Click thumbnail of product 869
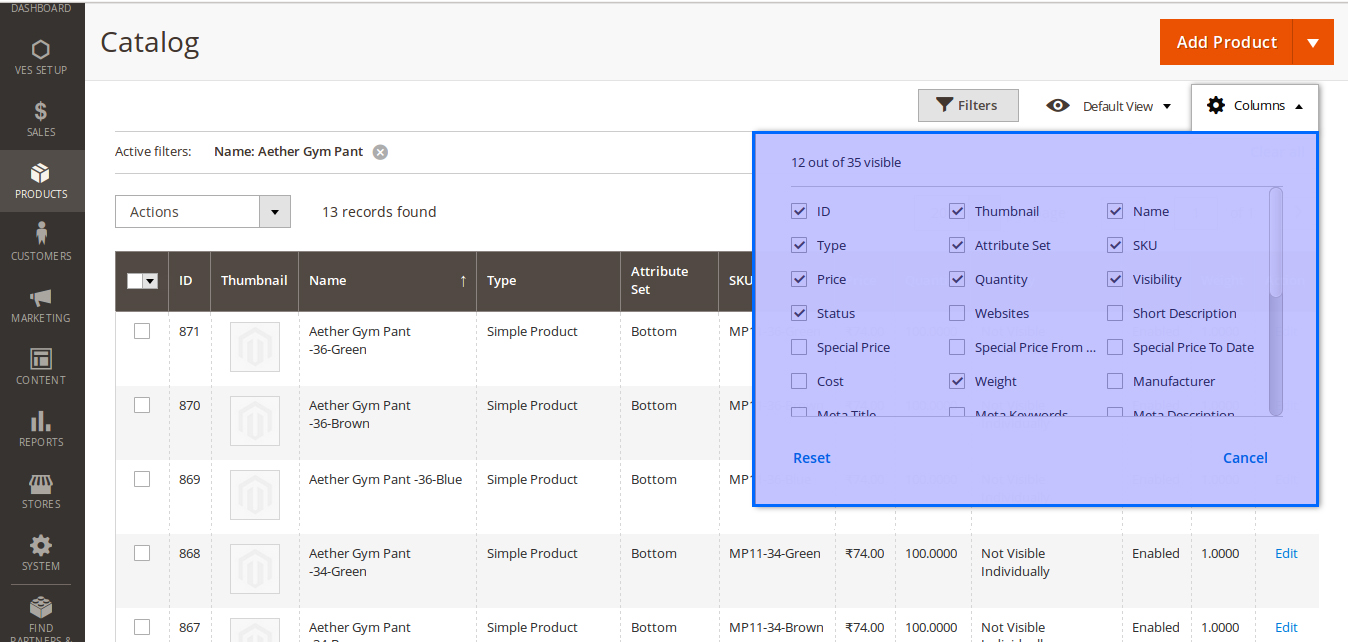 pyautogui.click(x=255, y=495)
